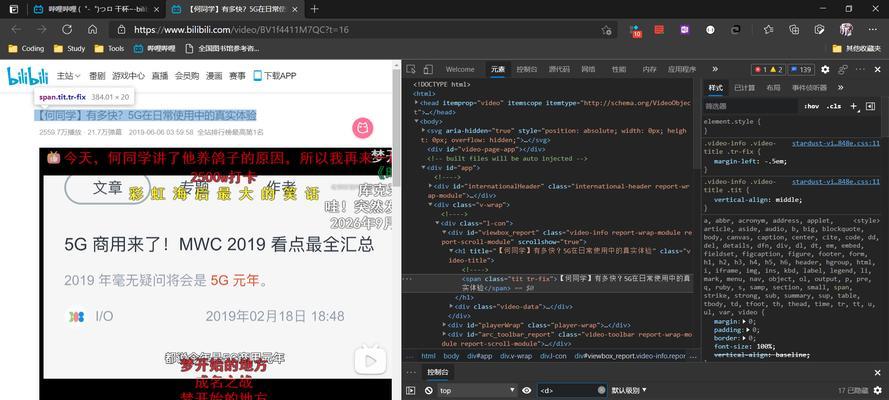Open console settings gear icon
889x400 pixels.
pyautogui.click(x=878, y=390)
